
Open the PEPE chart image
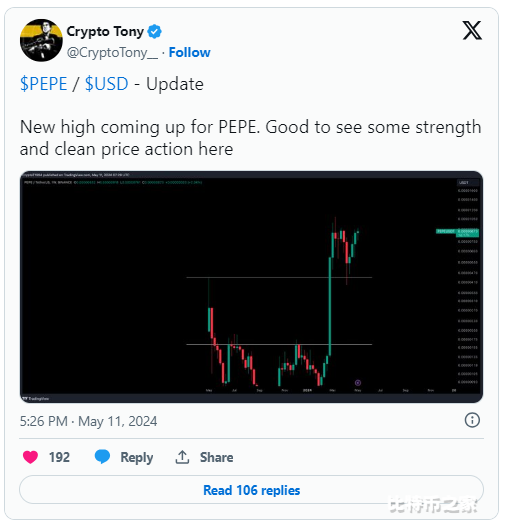[x=253, y=289]
